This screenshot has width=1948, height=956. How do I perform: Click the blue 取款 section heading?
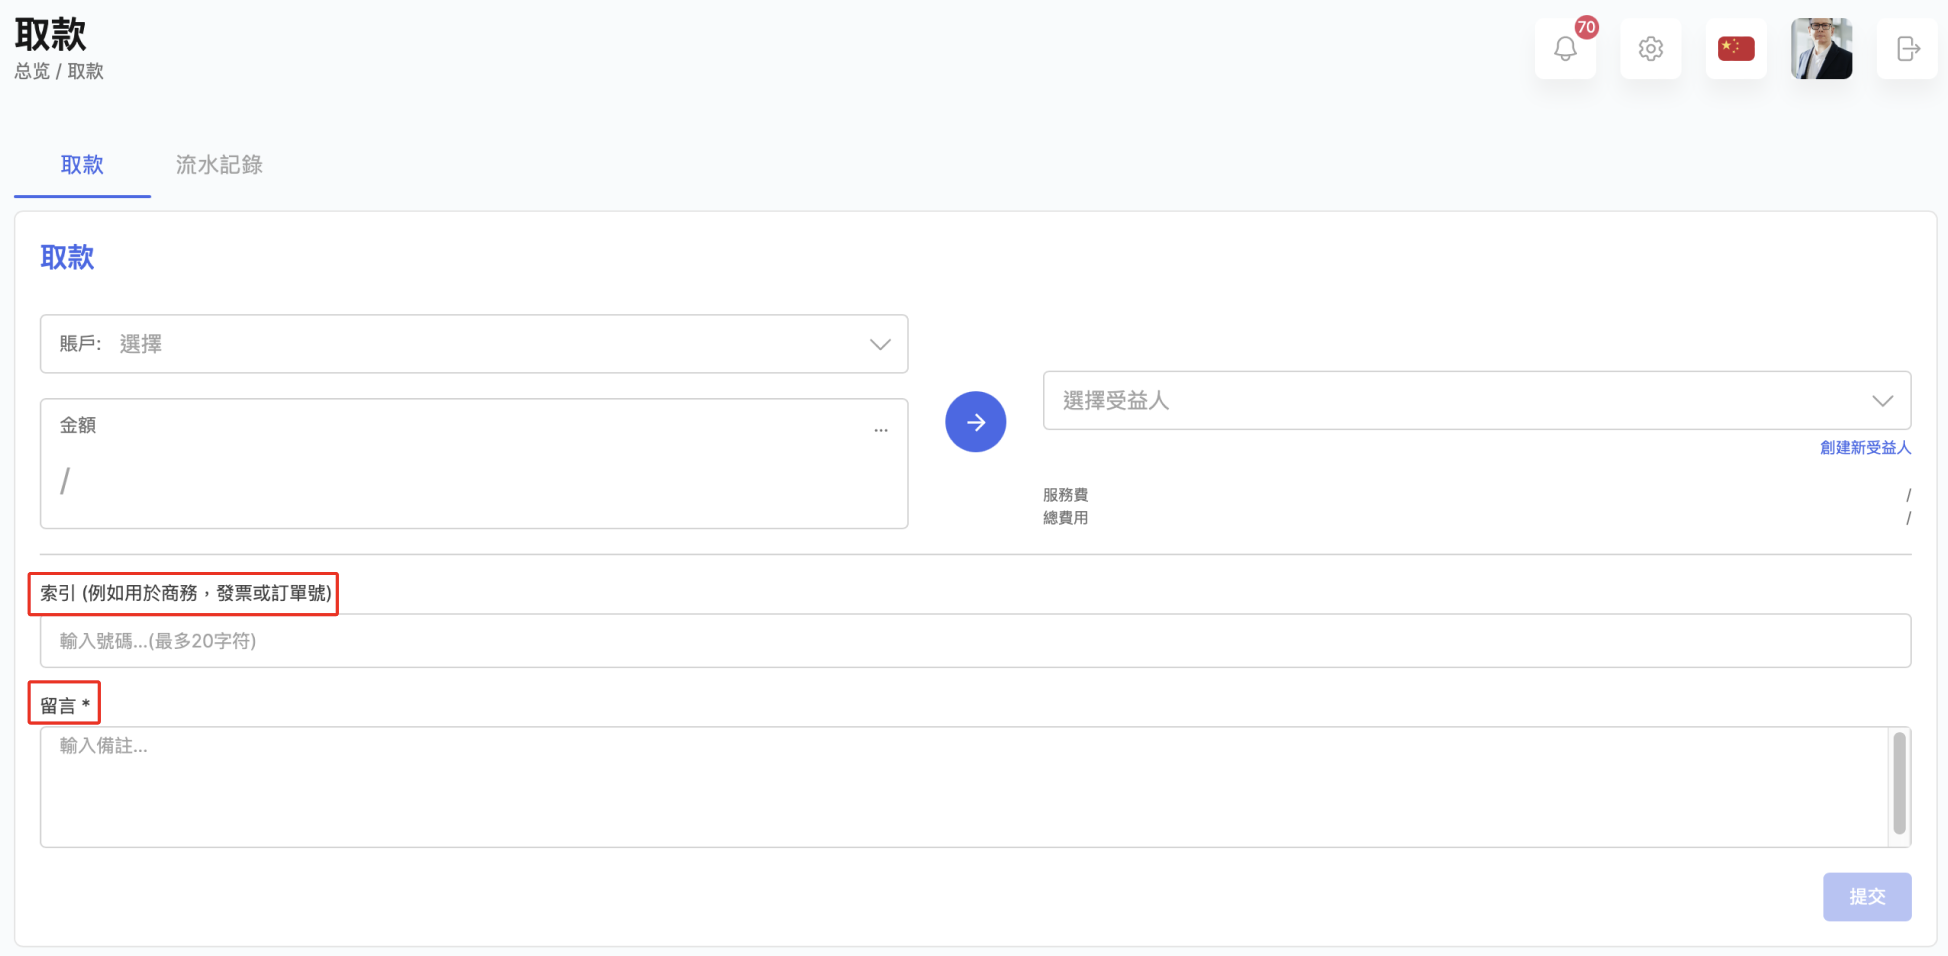point(67,257)
